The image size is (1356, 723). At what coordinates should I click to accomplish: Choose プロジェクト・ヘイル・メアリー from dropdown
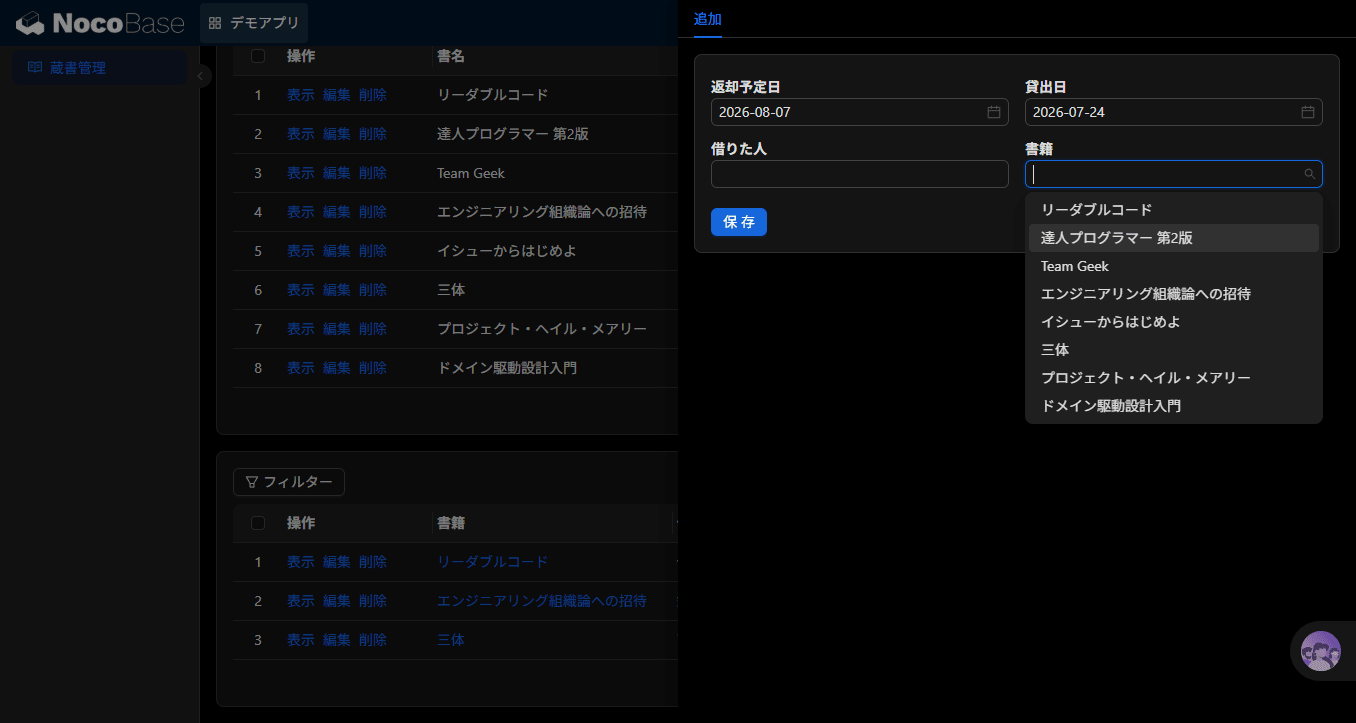point(1174,378)
